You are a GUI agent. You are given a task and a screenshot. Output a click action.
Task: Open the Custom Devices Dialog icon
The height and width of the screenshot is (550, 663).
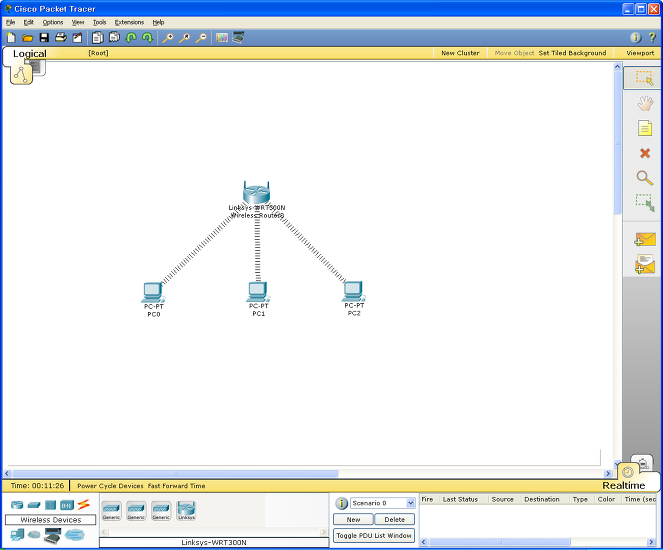point(238,38)
